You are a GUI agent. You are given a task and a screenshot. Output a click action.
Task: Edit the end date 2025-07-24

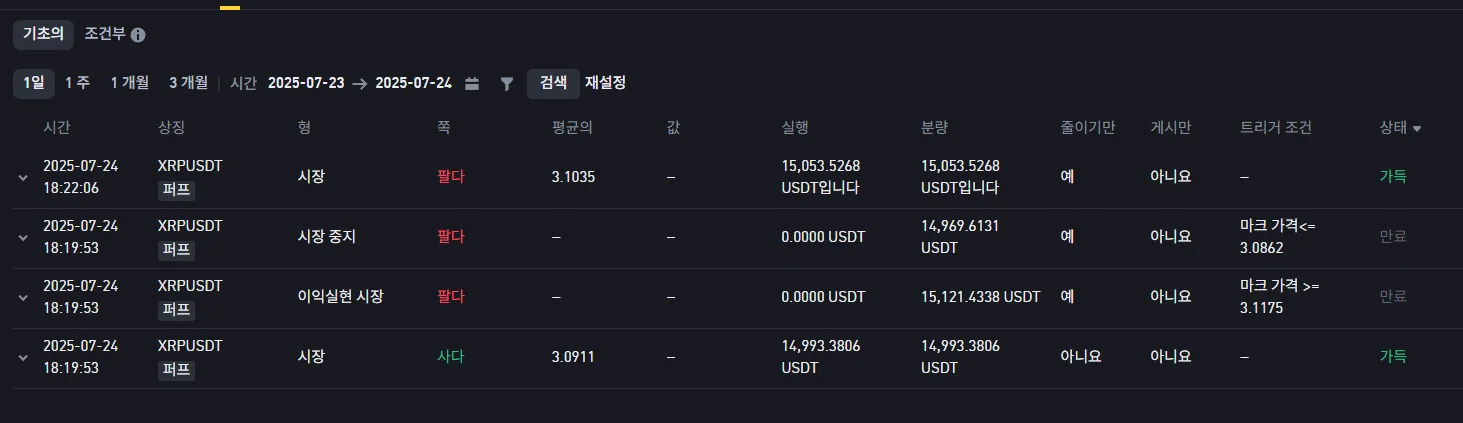[x=413, y=83]
